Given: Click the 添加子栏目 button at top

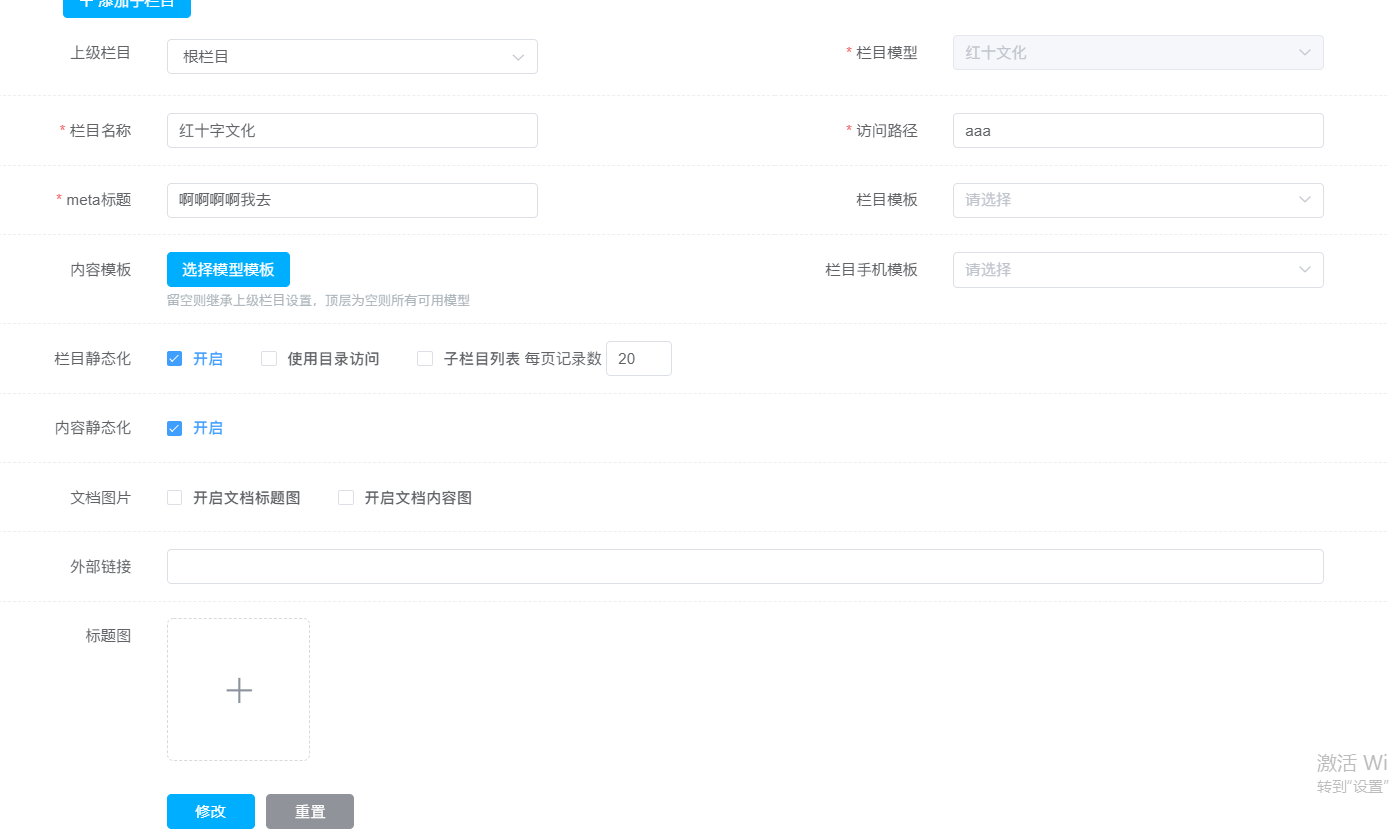Looking at the screenshot, I should tap(127, 6).
